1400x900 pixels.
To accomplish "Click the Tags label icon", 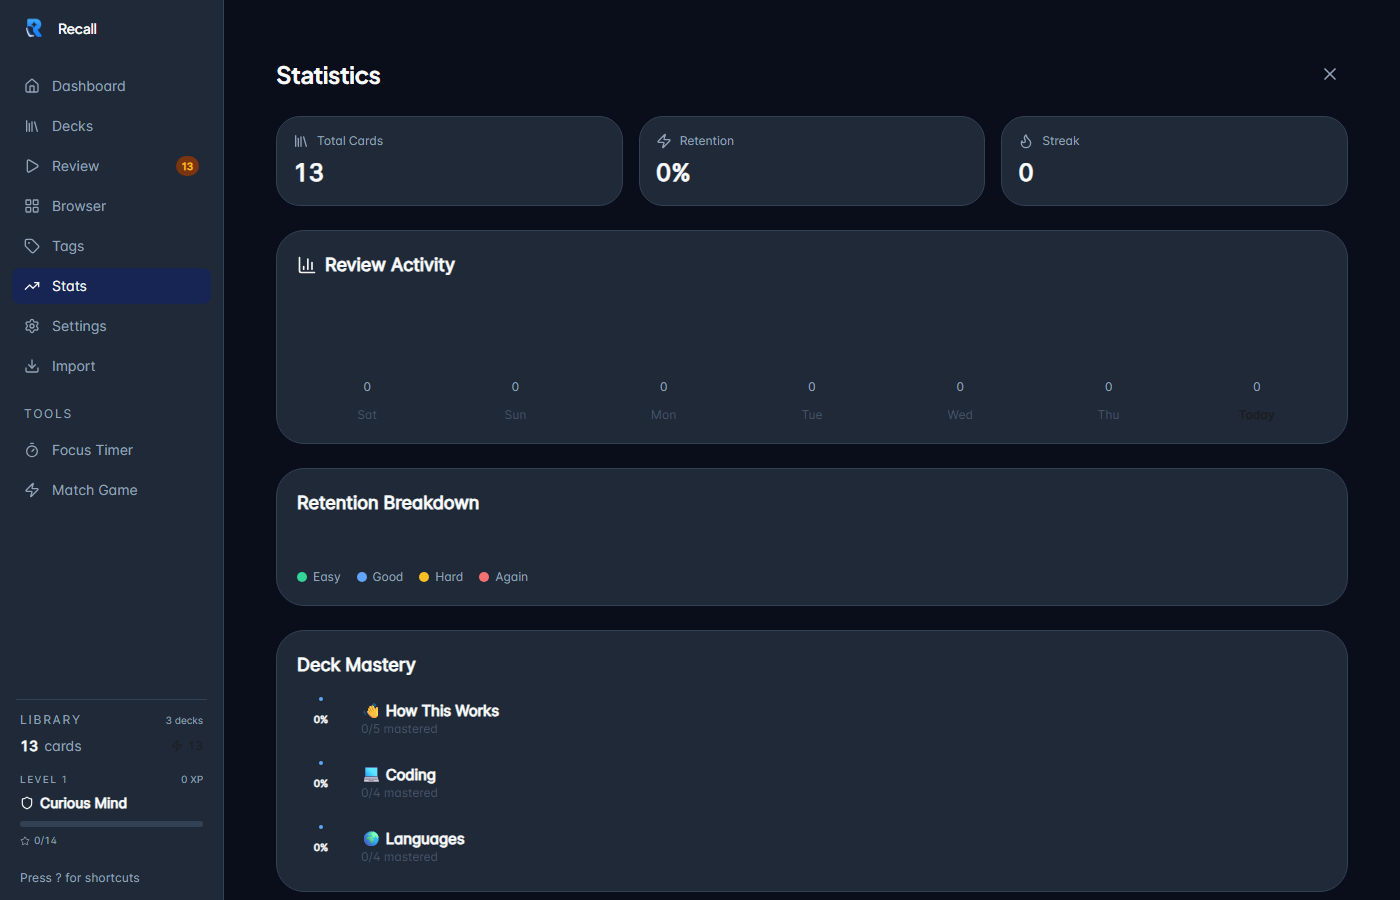I will [x=32, y=246].
